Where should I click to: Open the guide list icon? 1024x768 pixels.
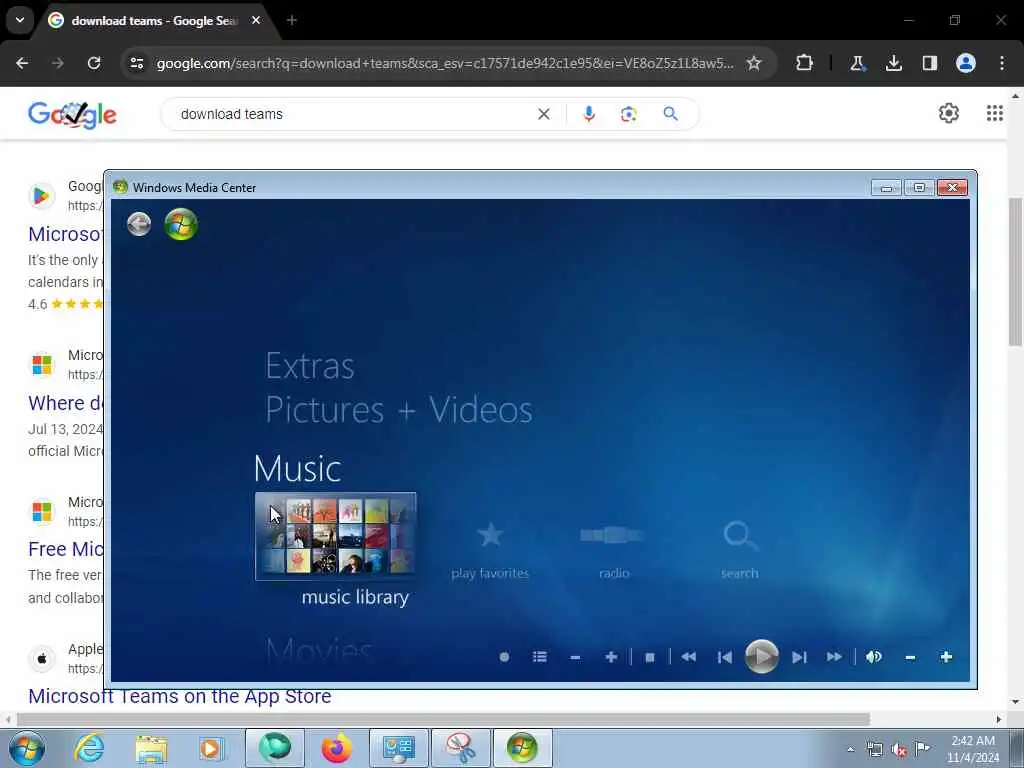click(539, 657)
